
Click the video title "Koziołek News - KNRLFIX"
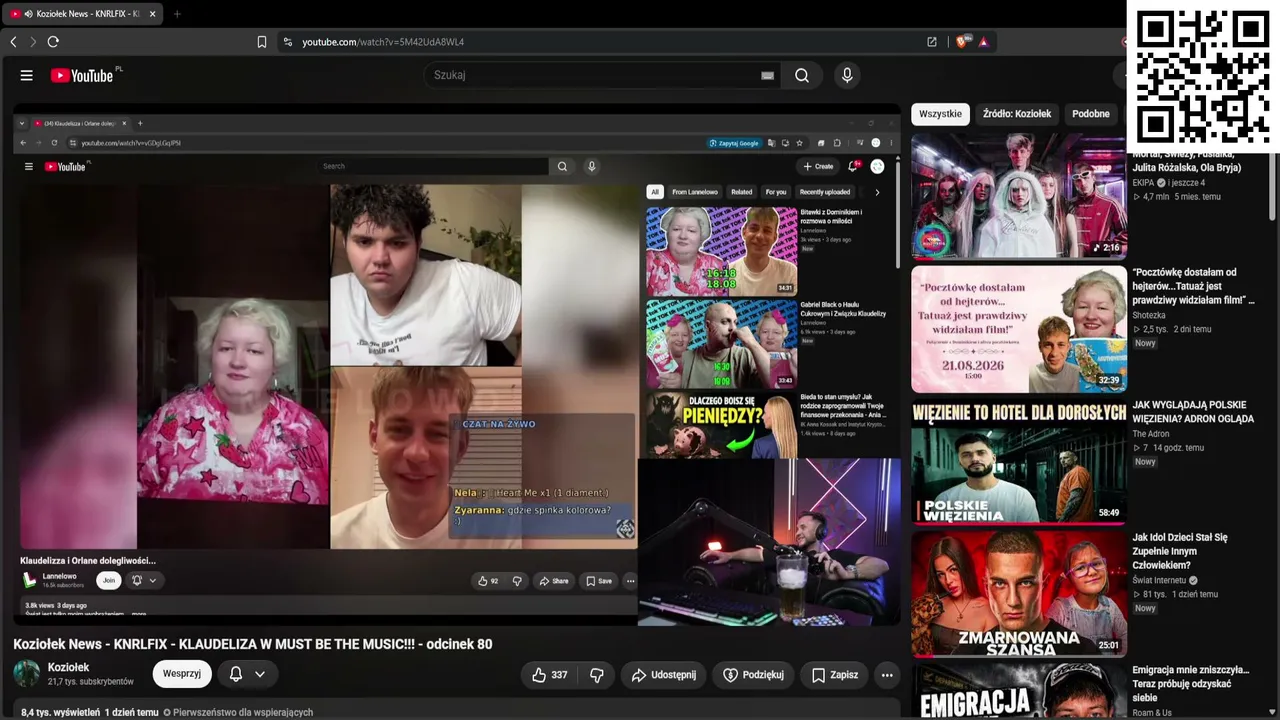252,644
